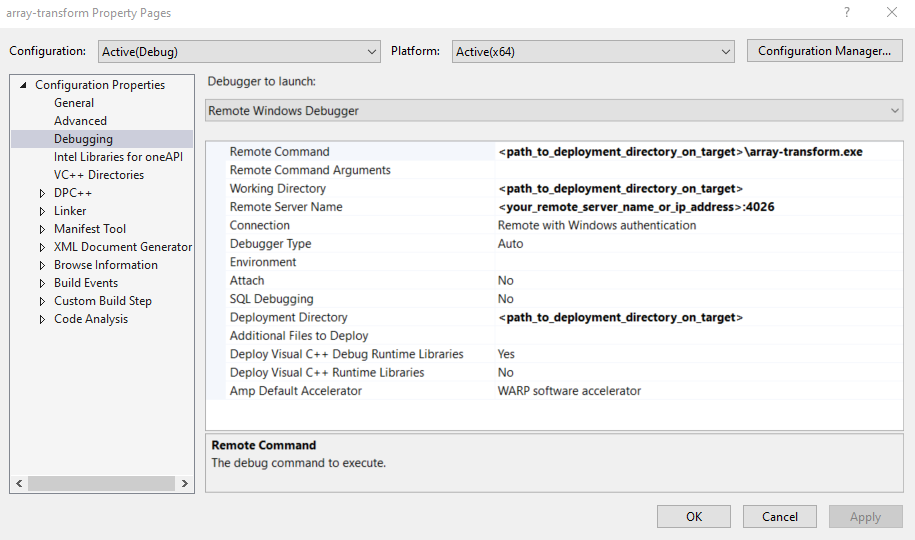Expand the Build Events node
The width and height of the screenshot is (915, 540).
[x=43, y=283]
